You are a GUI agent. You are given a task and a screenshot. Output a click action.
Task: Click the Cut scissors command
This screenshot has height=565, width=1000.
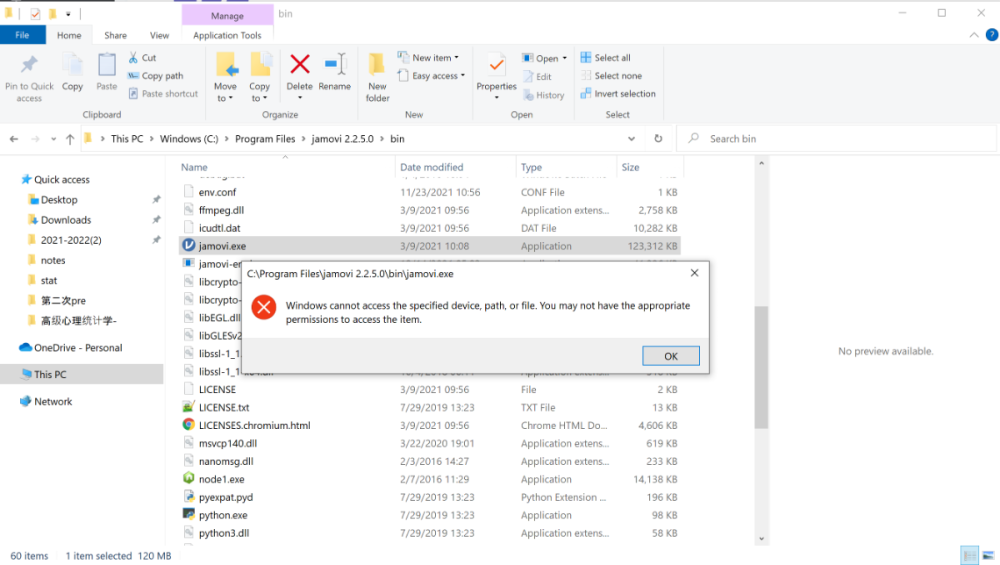coord(142,57)
